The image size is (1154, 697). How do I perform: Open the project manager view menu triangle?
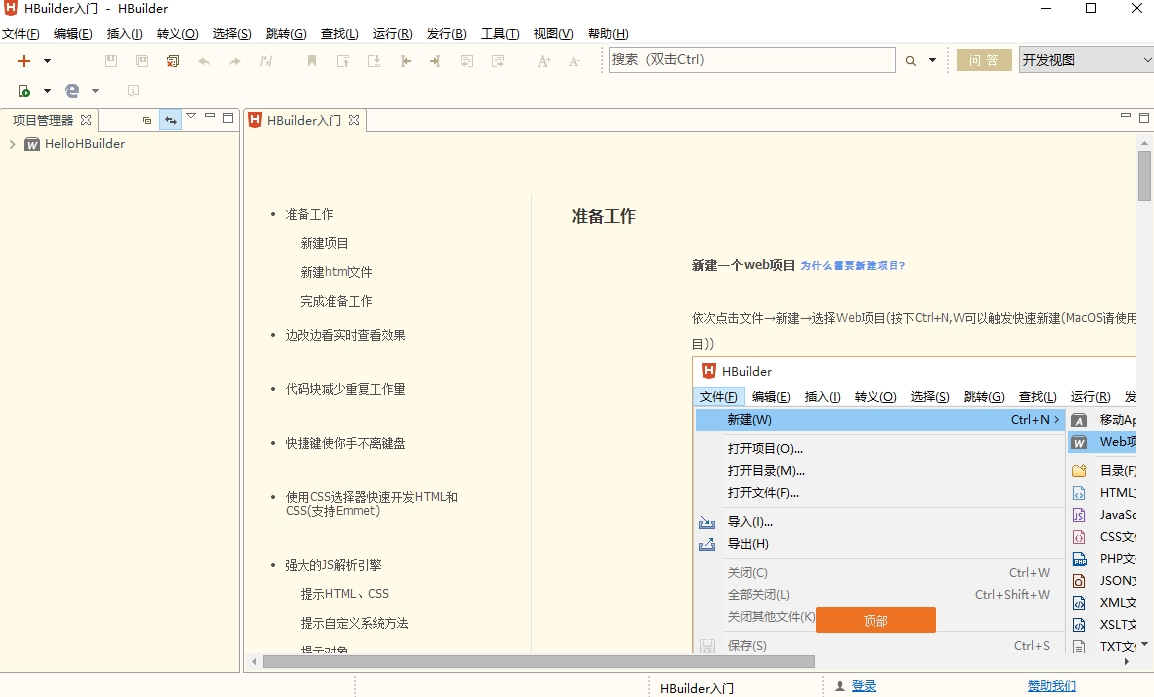(x=191, y=116)
